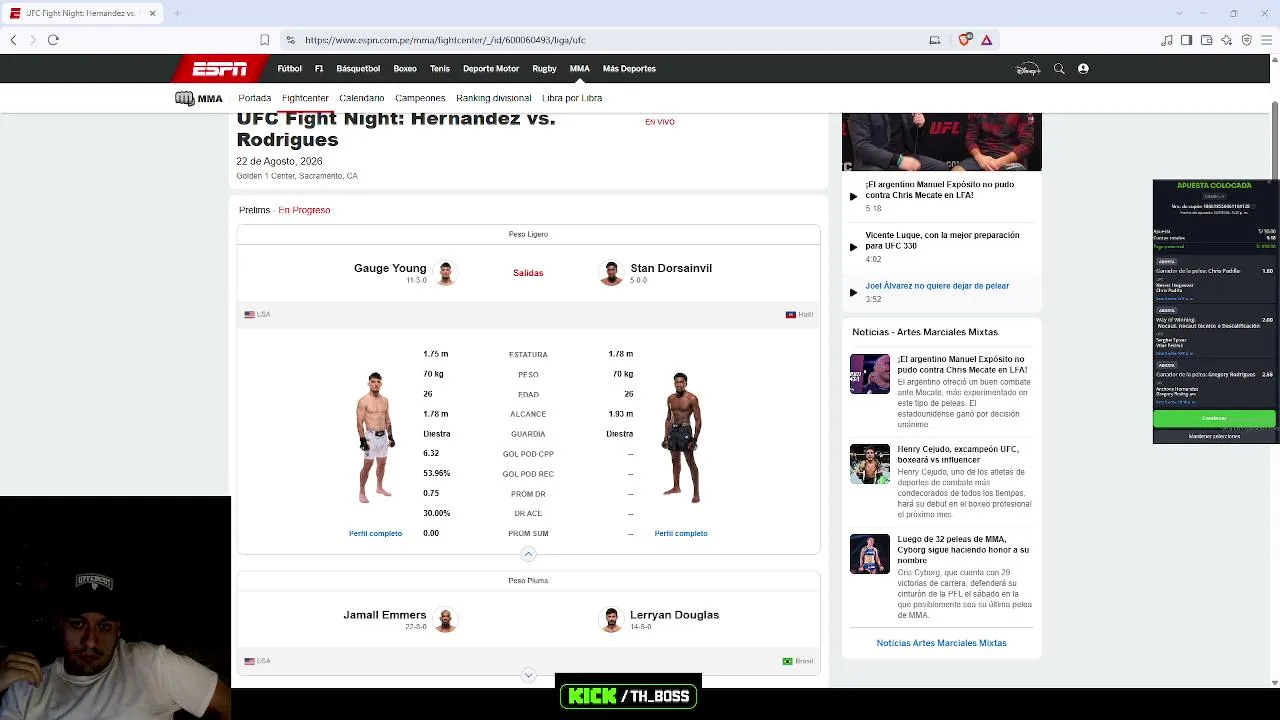Screen dimensions: 1280x720
Task: Toggle the browser sidebar panel icon
Action: click(1186, 40)
